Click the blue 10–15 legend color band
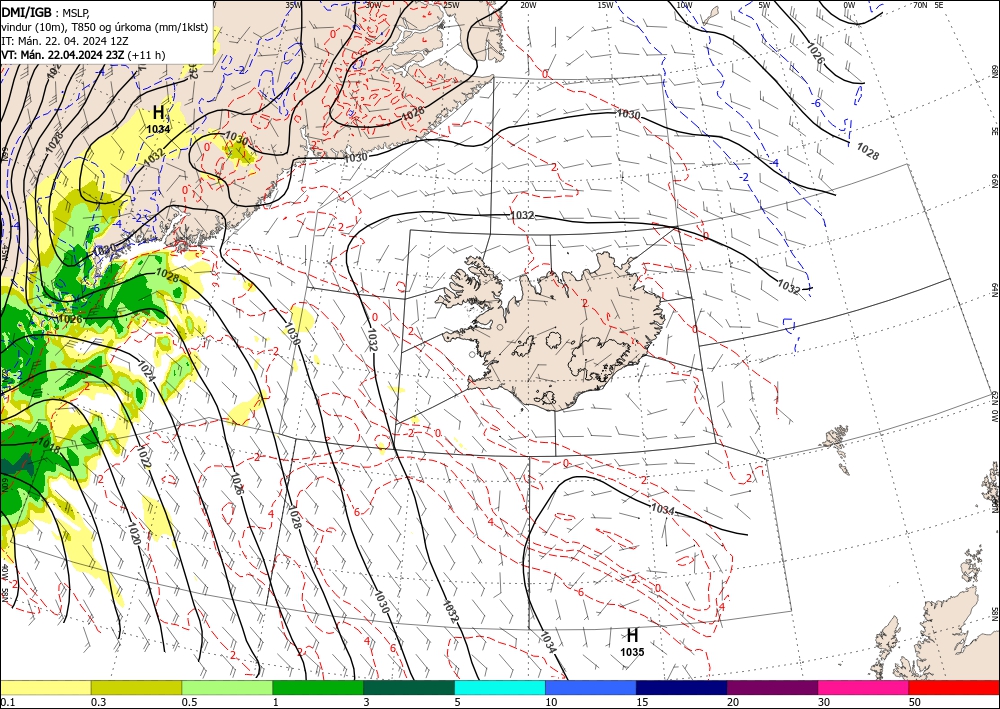This screenshot has width=1000, height=709. [591, 687]
